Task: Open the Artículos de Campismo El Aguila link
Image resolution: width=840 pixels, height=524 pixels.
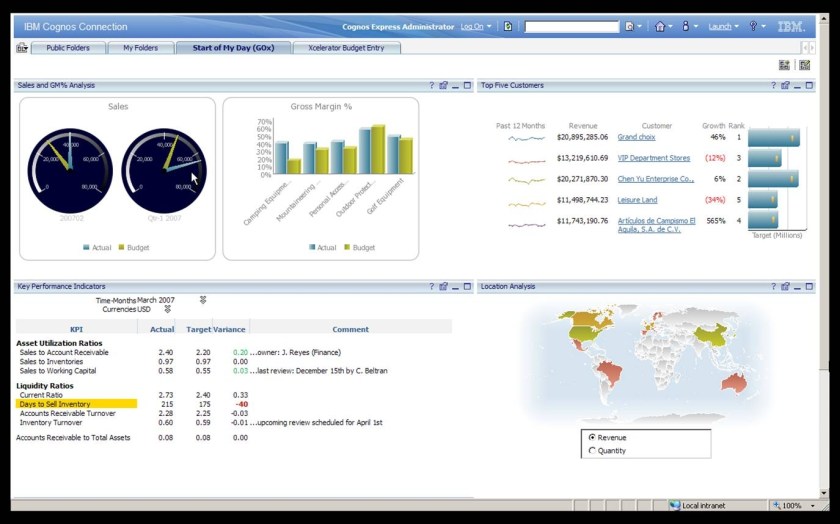Action: [x=656, y=225]
